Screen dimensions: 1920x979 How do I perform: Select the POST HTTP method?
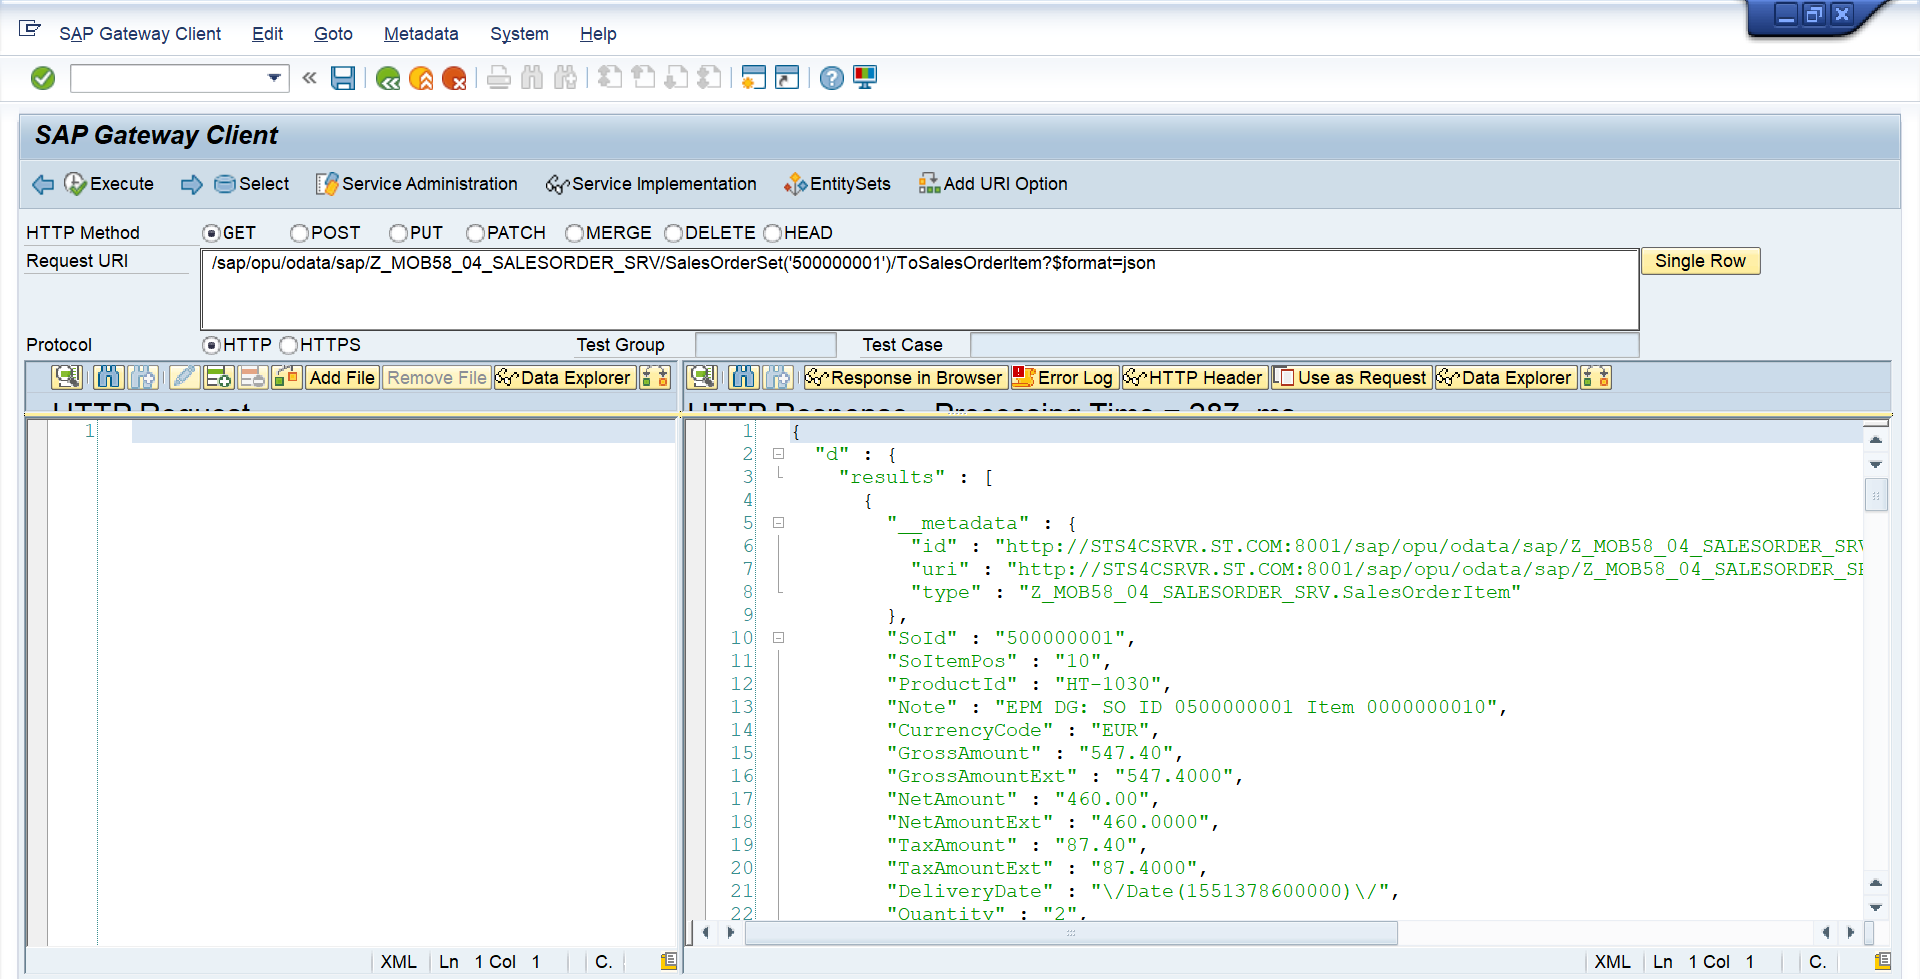[x=299, y=233]
